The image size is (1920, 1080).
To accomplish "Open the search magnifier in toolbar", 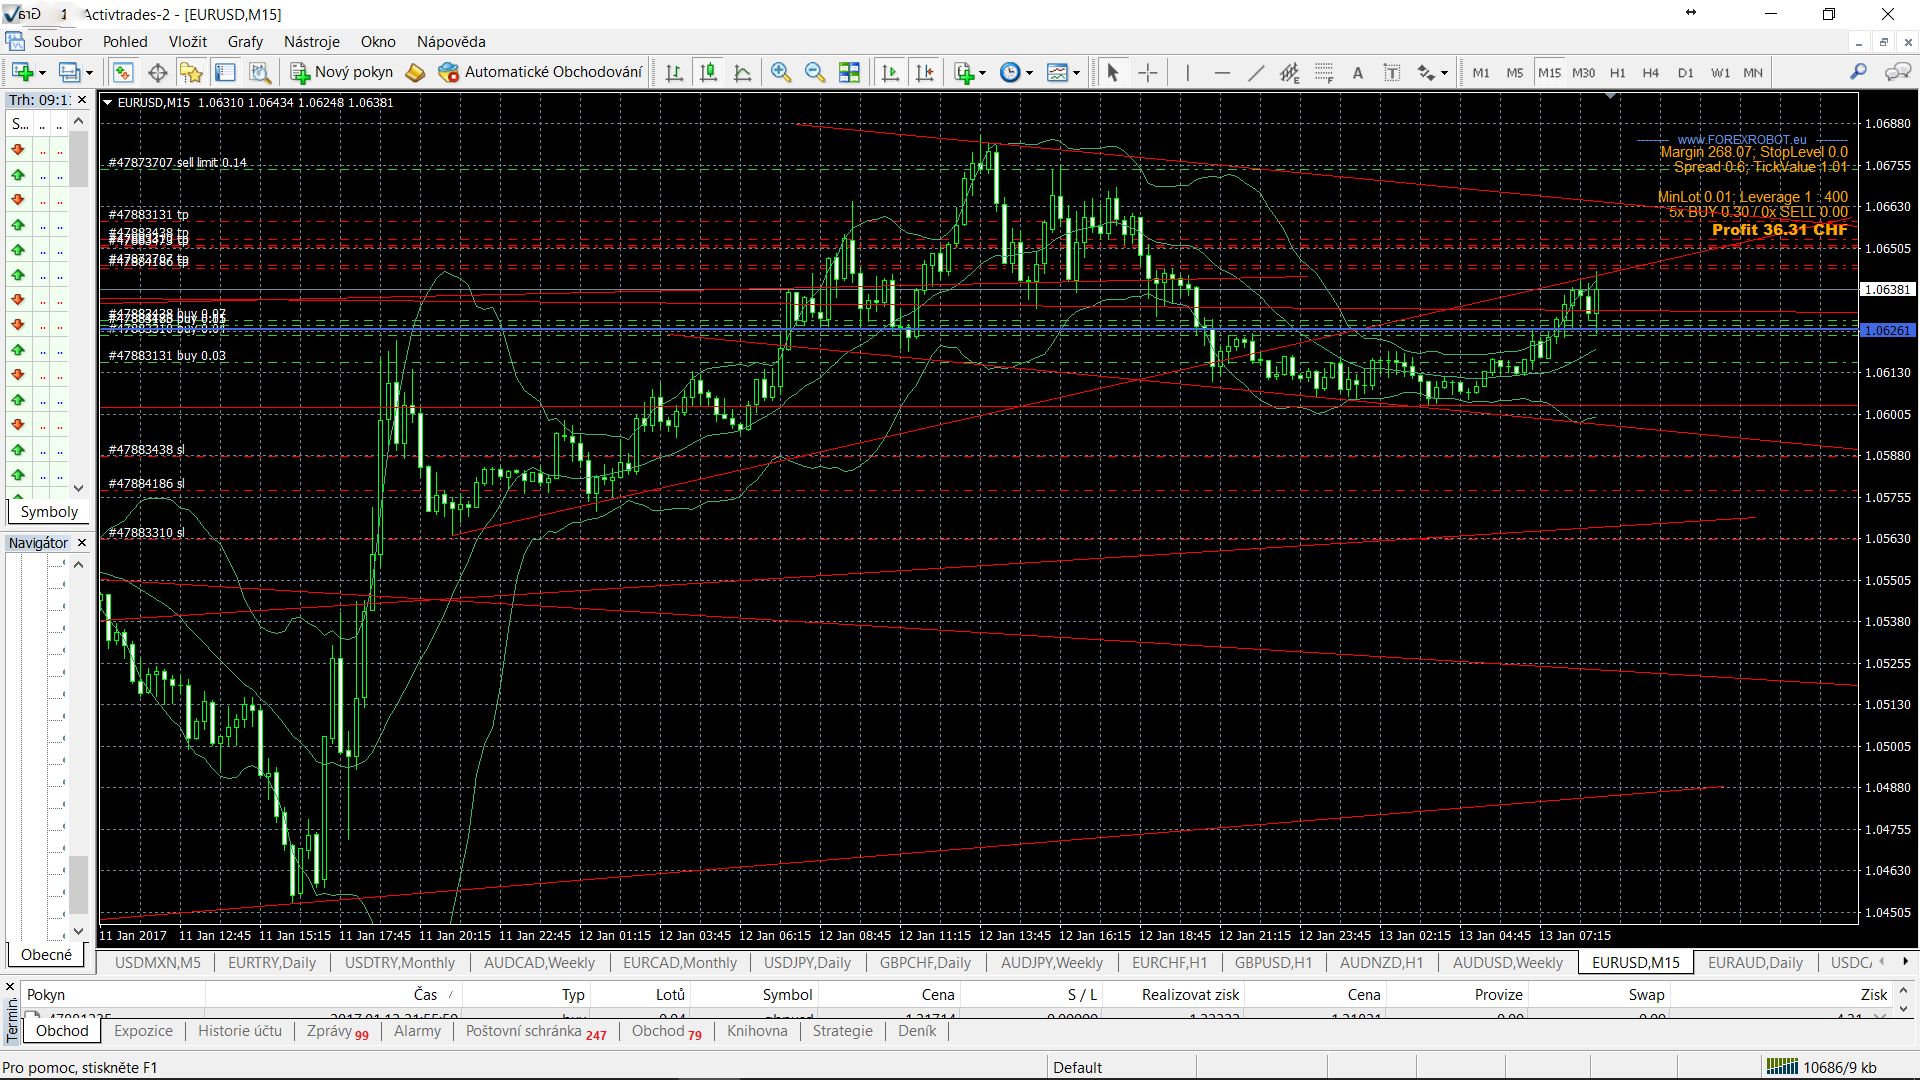I will (x=1858, y=72).
